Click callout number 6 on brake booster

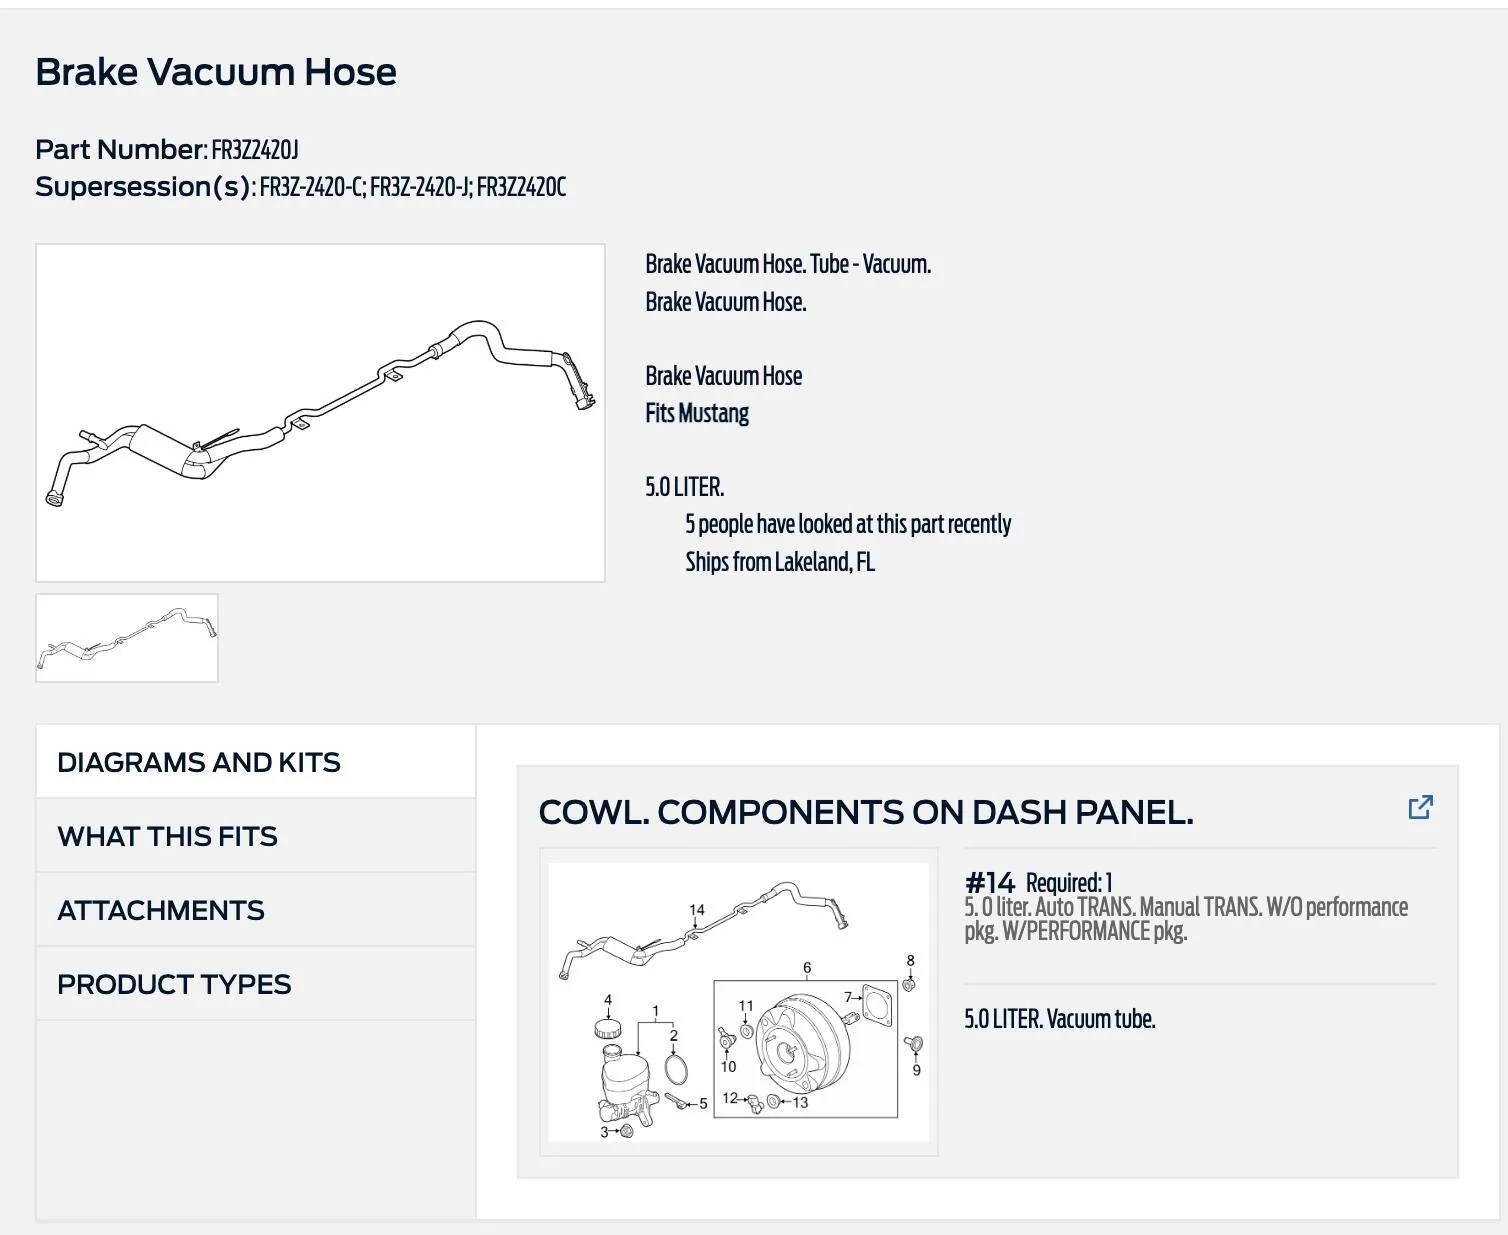807,968
